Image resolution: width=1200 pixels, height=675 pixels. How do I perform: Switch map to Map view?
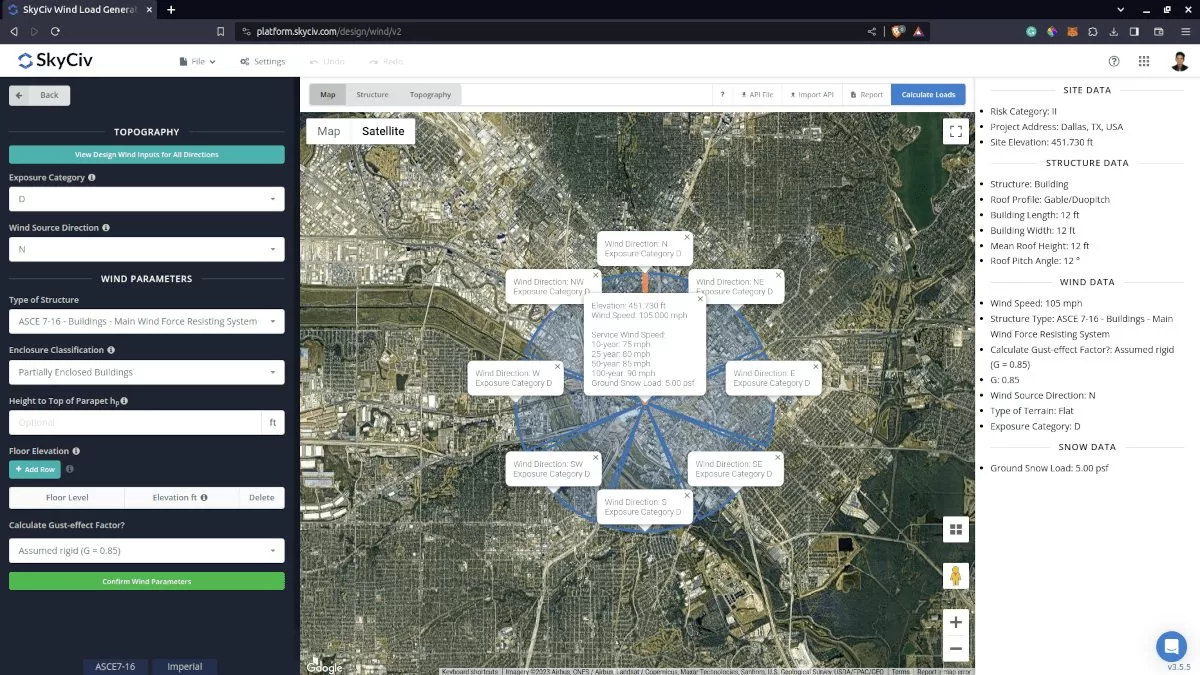point(329,131)
